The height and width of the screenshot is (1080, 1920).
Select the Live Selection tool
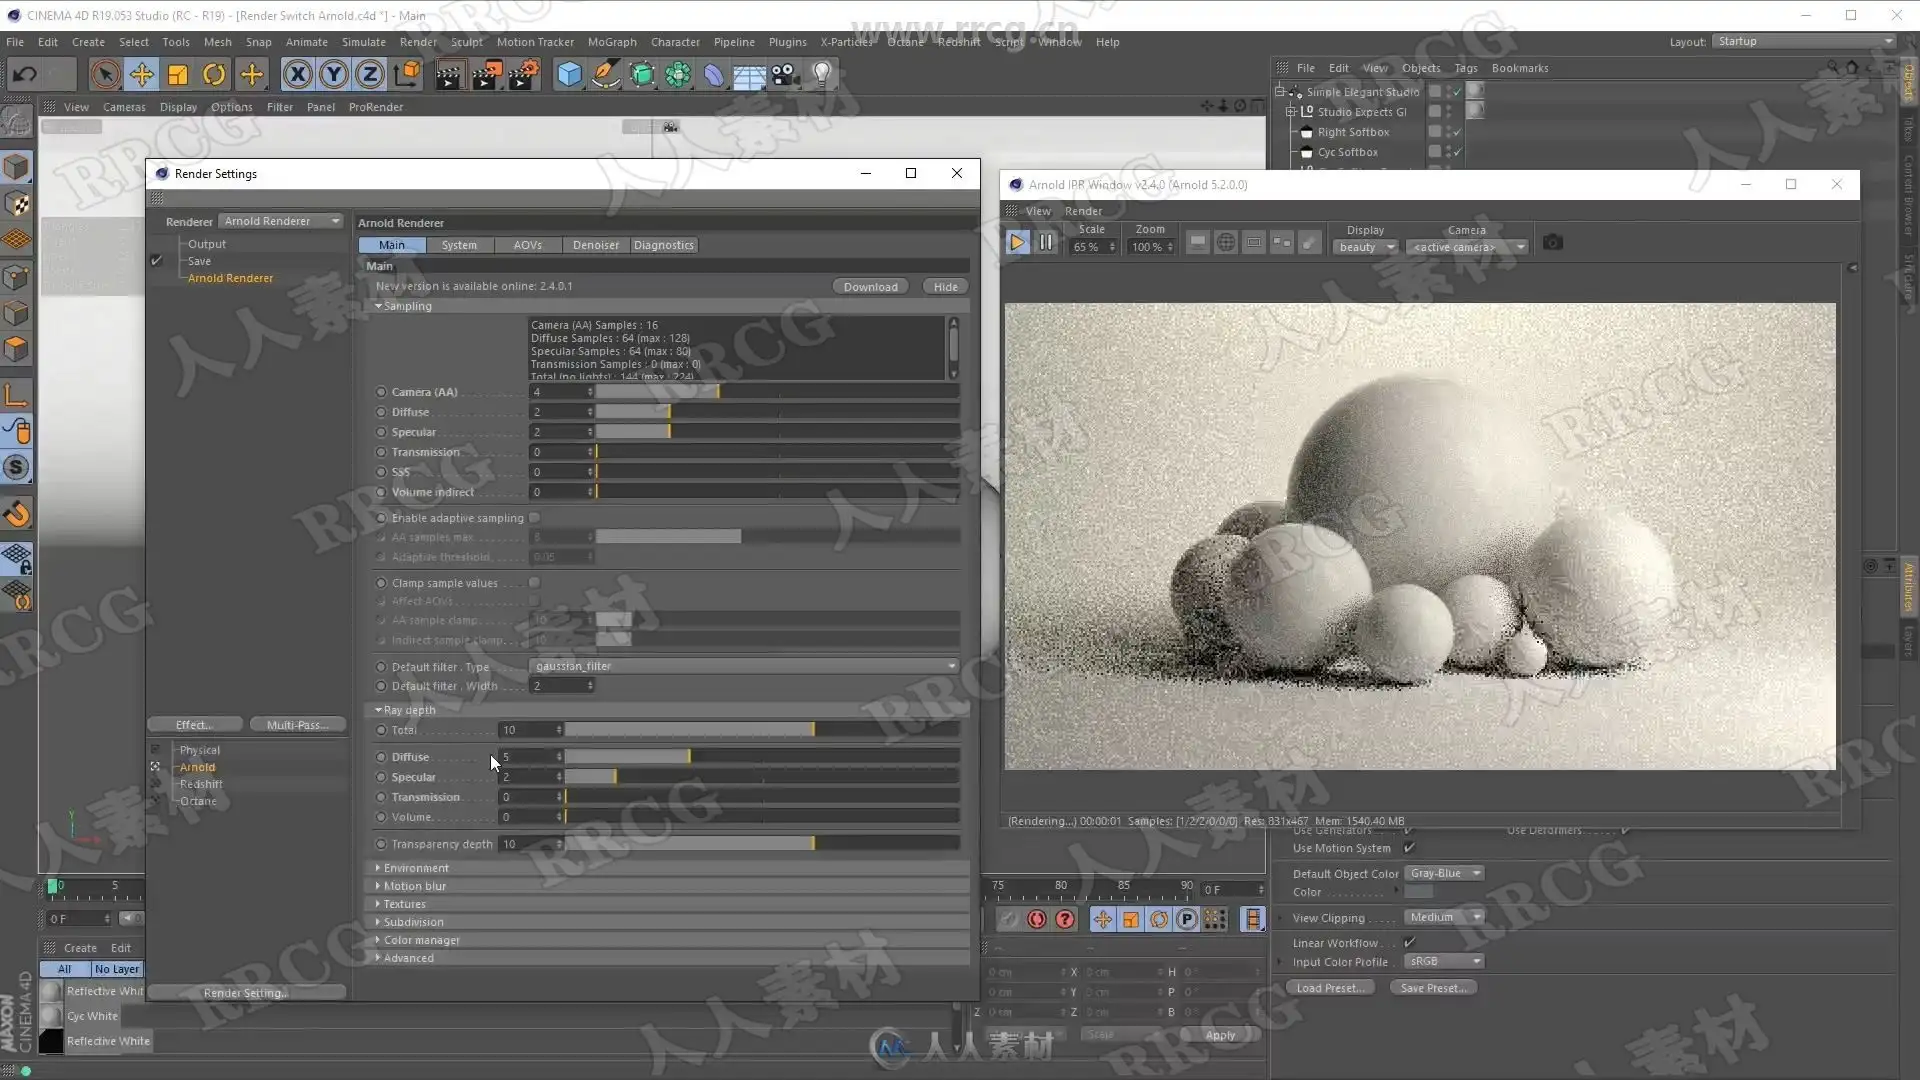tap(105, 74)
